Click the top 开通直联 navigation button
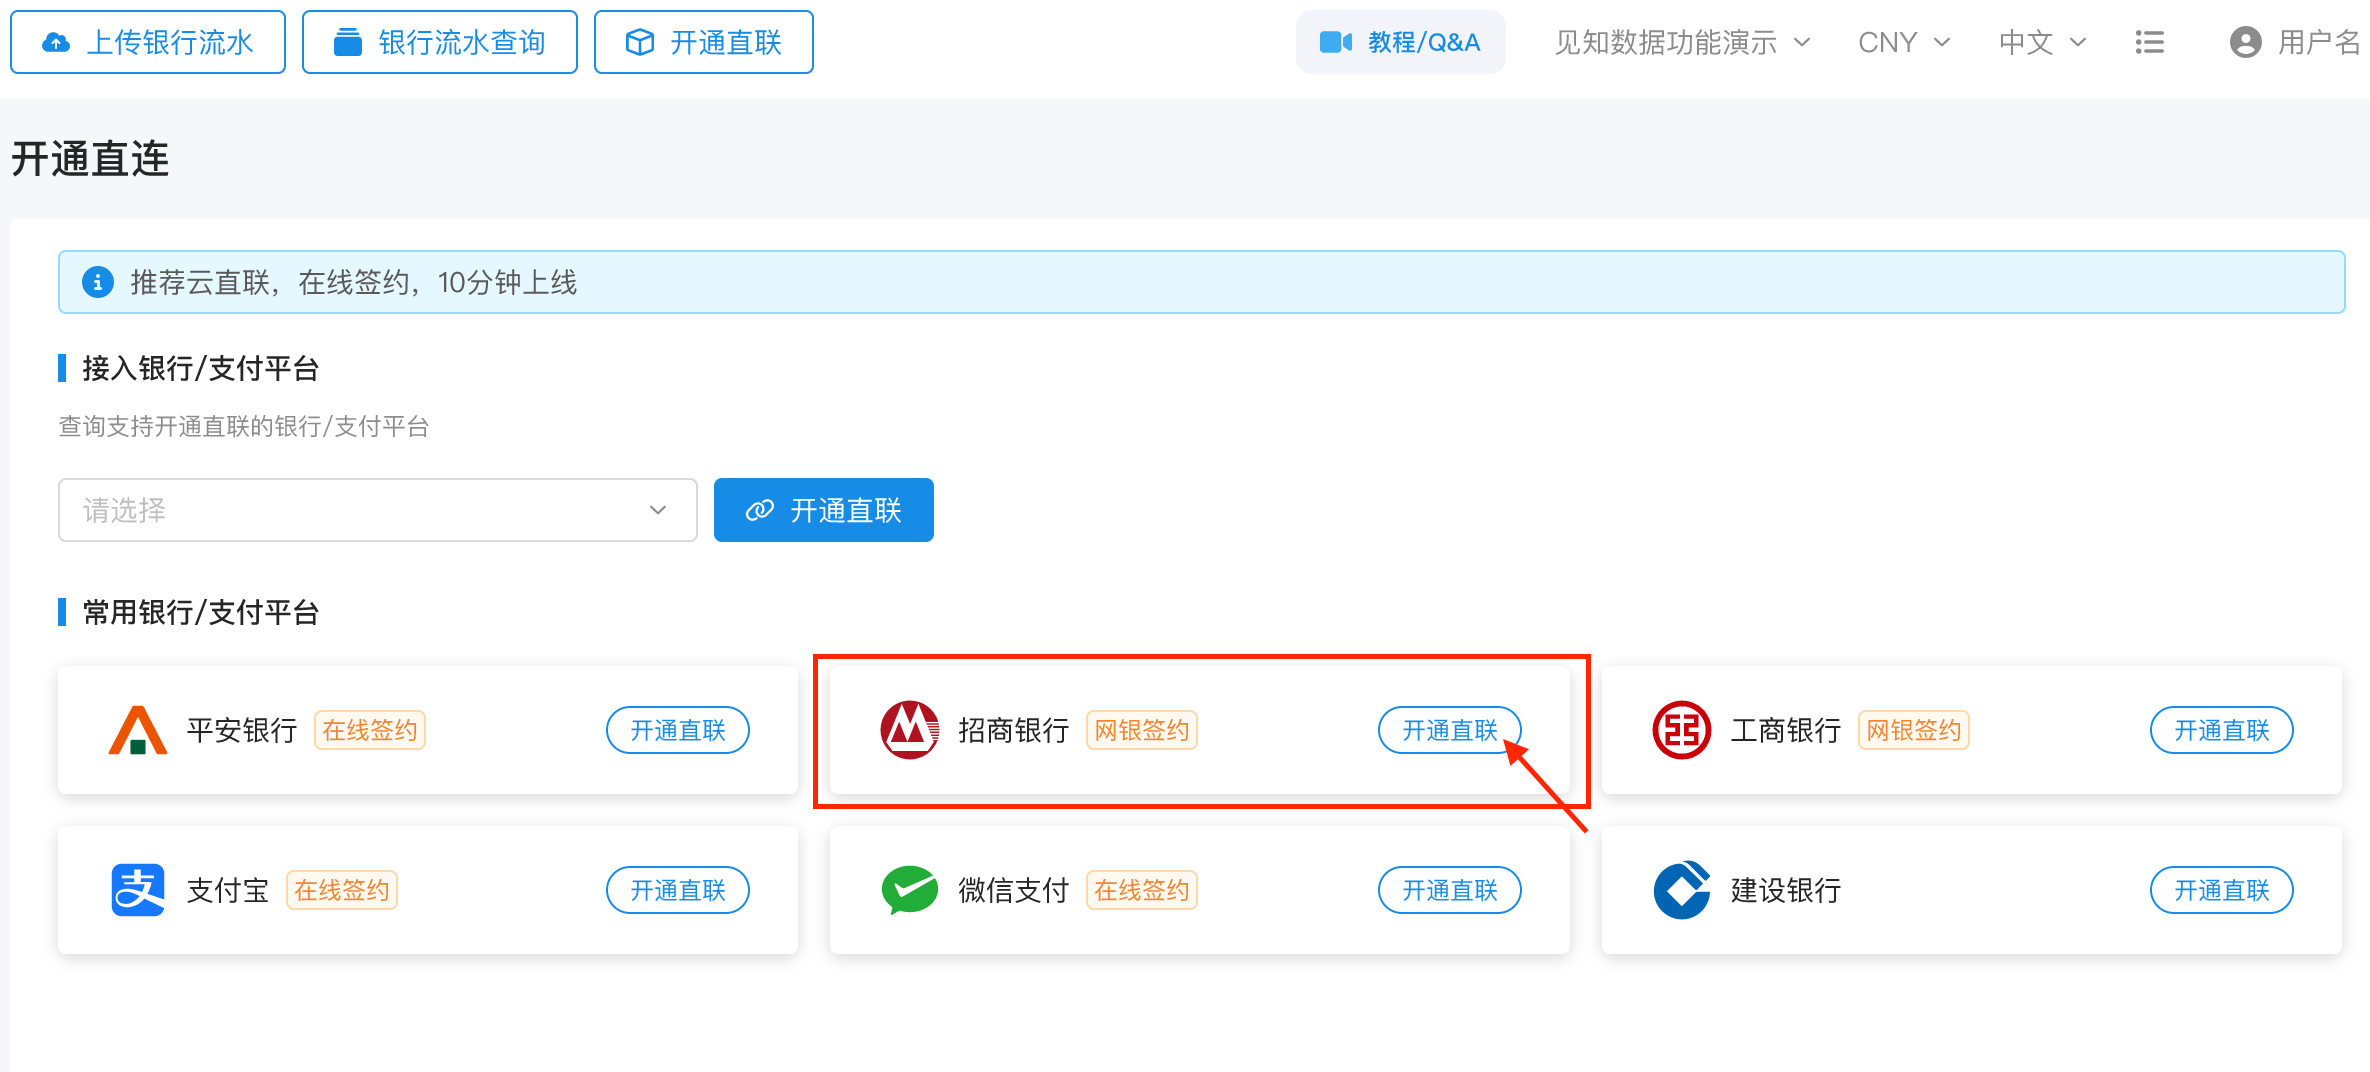This screenshot has height=1072, width=2370. click(704, 42)
